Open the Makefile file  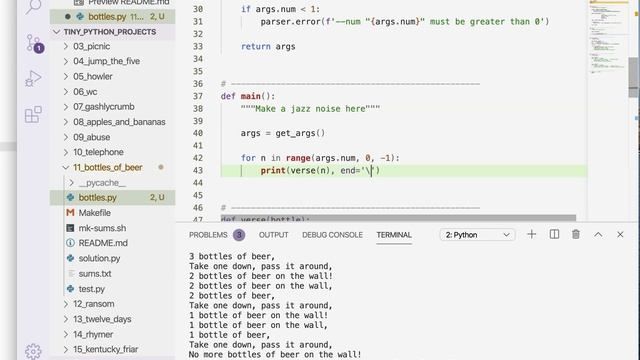(x=94, y=213)
